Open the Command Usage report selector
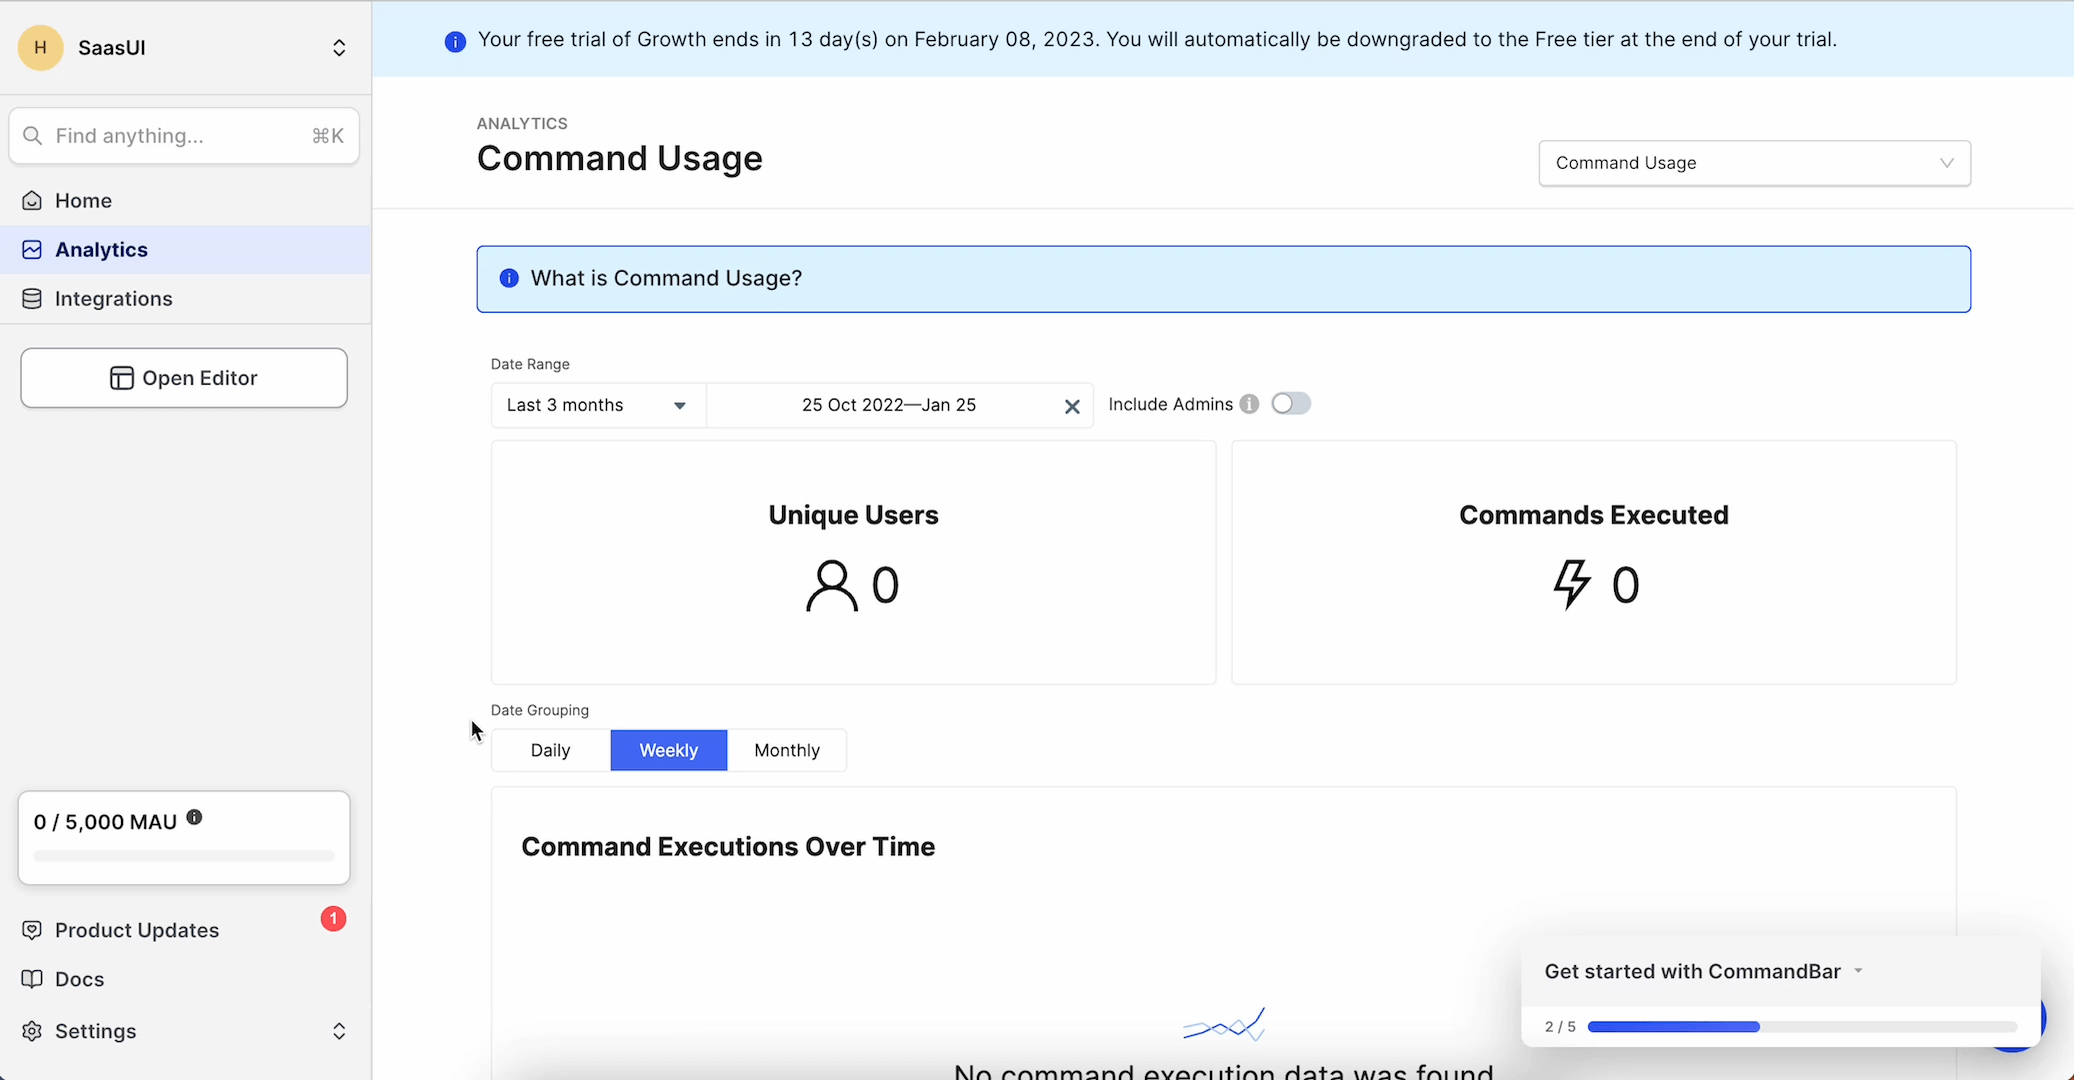This screenshot has height=1080, width=2074. 1753,162
